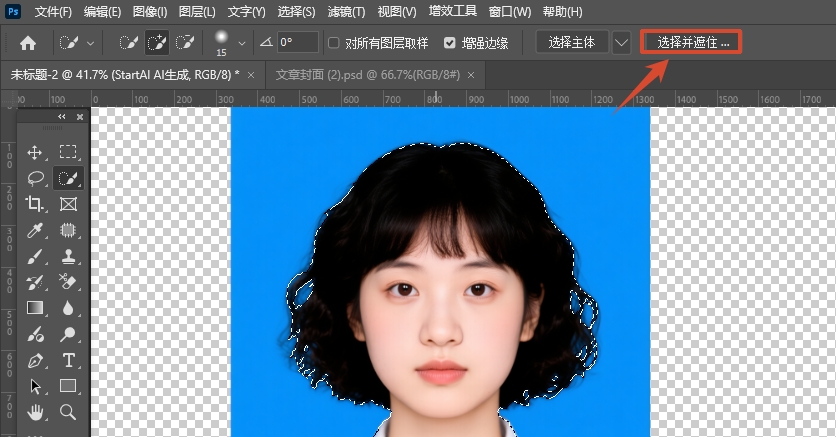
Task: Select the Crop tool
Action: (34, 204)
